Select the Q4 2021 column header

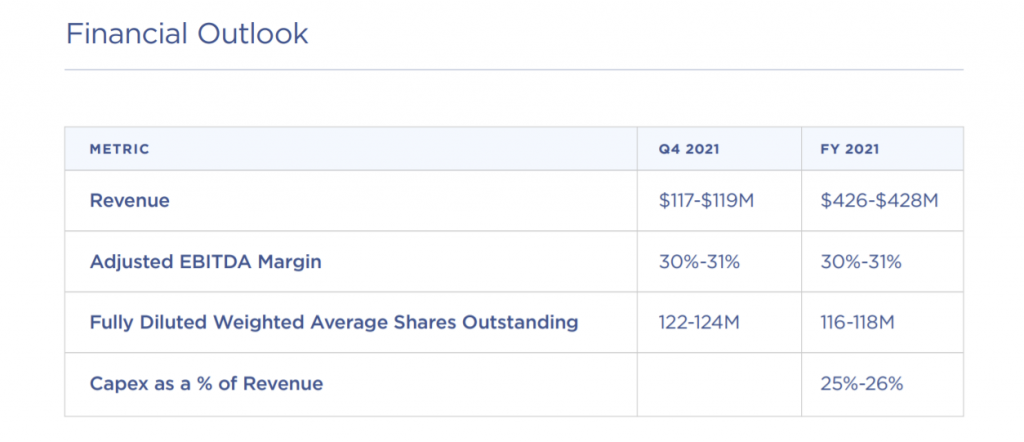click(689, 149)
